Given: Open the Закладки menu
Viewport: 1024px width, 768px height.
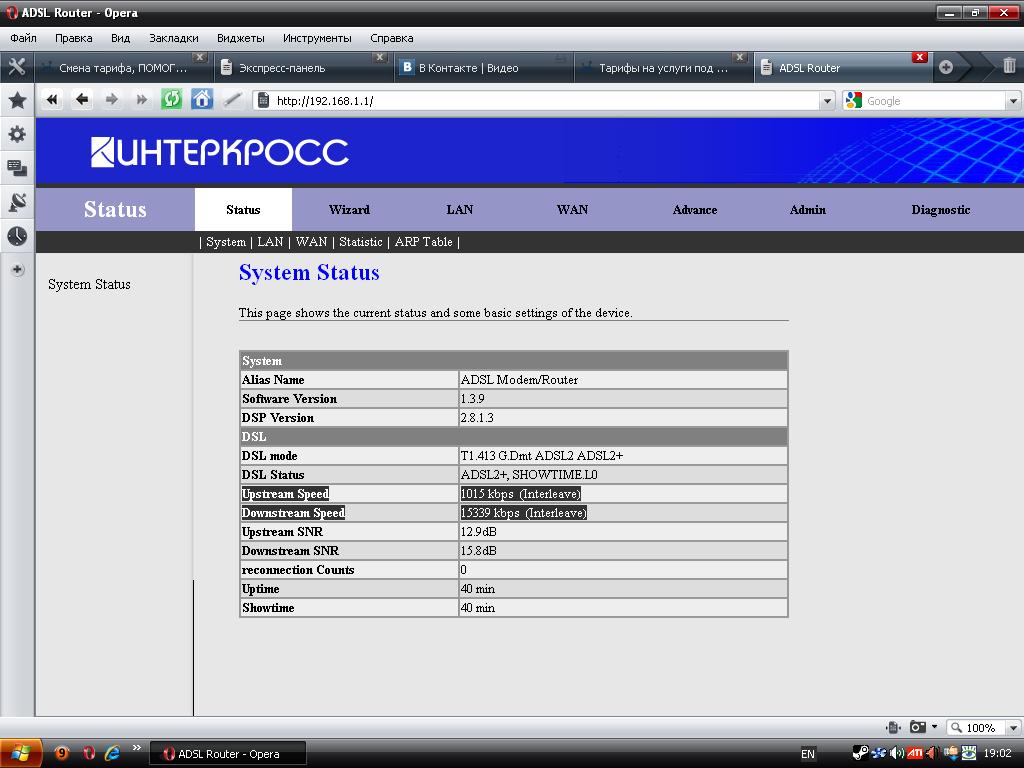Looking at the screenshot, I should click(174, 38).
